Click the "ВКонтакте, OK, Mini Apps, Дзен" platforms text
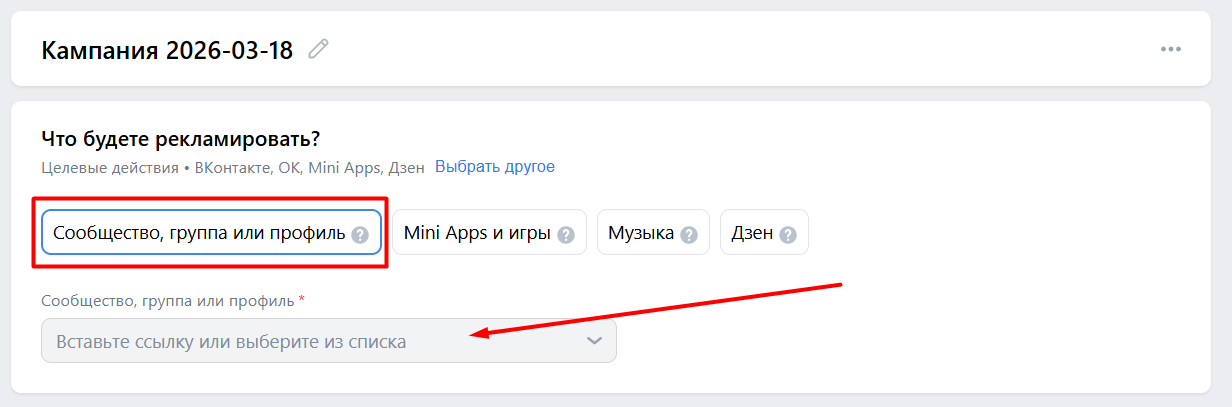Image resolution: width=1232 pixels, height=407 pixels. [308, 167]
